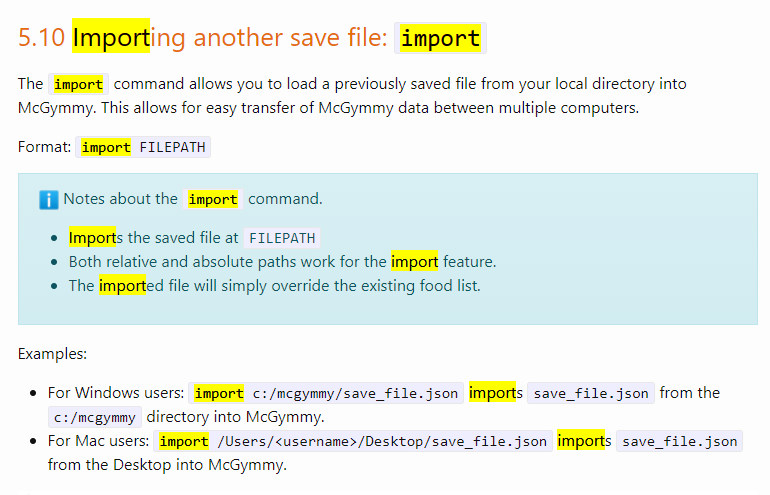Click 'FILEPATH' in the Format line
The image size is (770, 495).
(172, 147)
